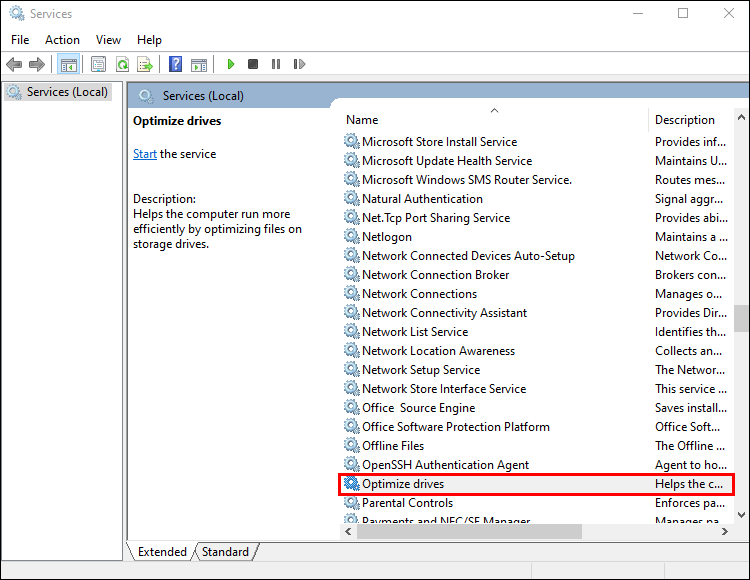The width and height of the screenshot is (750, 580).
Task: Select Network Location Awareness row
Action: pyautogui.click(x=537, y=351)
